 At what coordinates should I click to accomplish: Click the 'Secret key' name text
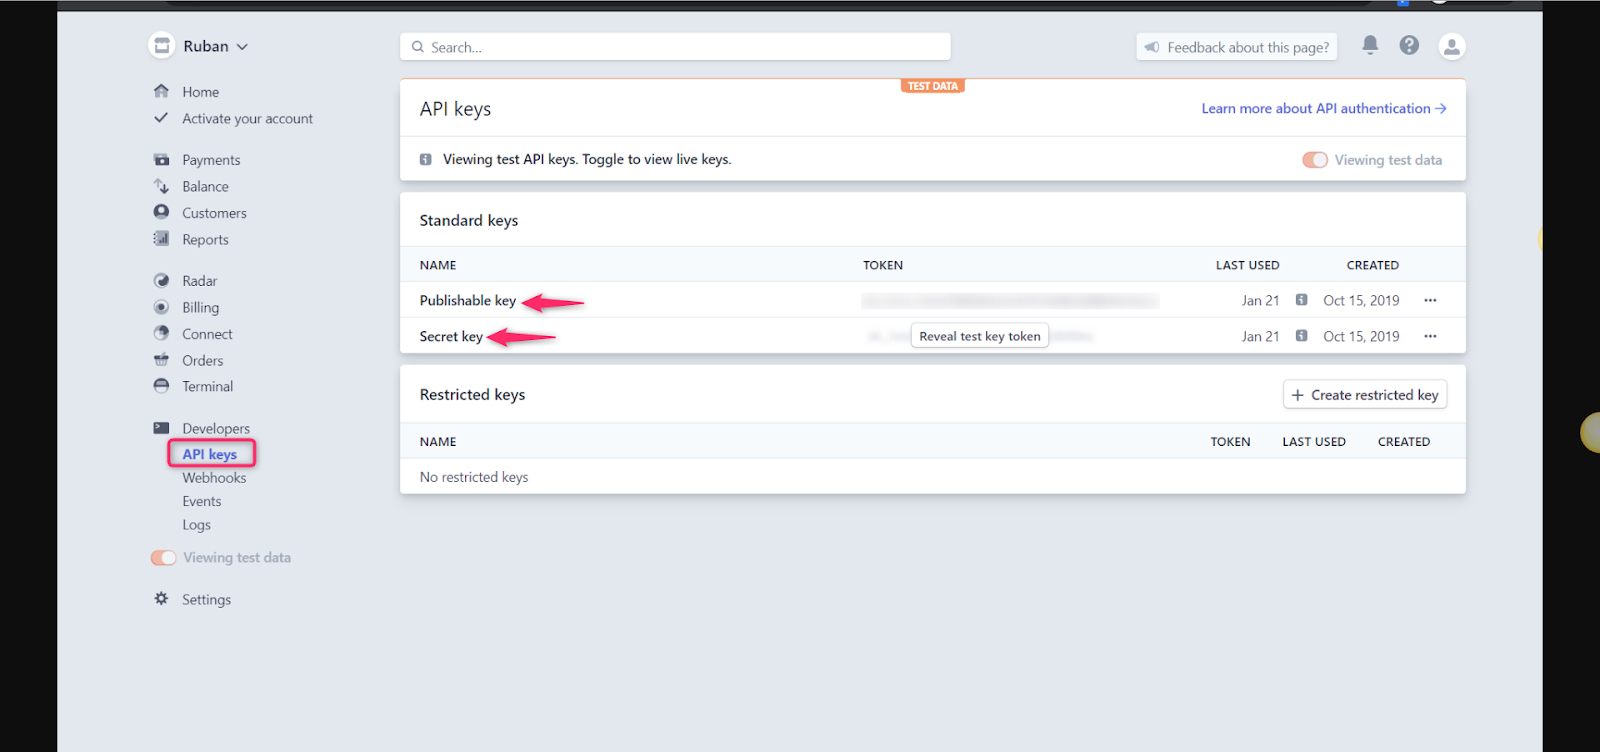451,336
